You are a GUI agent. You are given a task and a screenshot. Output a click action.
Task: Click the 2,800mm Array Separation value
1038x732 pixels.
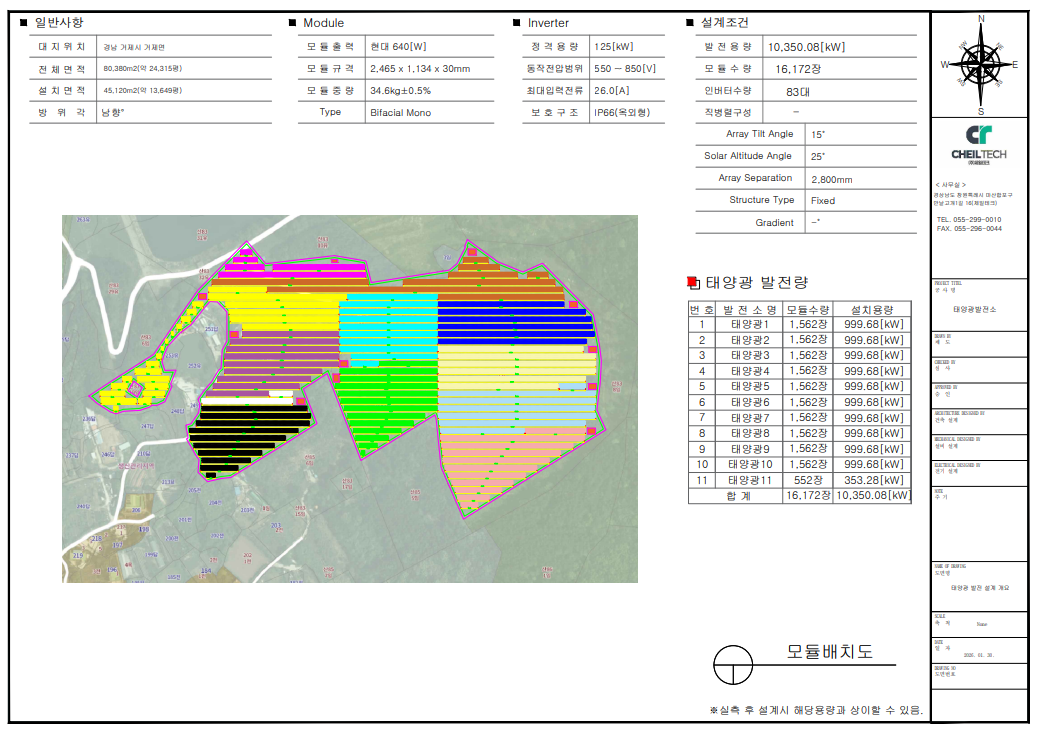831,179
